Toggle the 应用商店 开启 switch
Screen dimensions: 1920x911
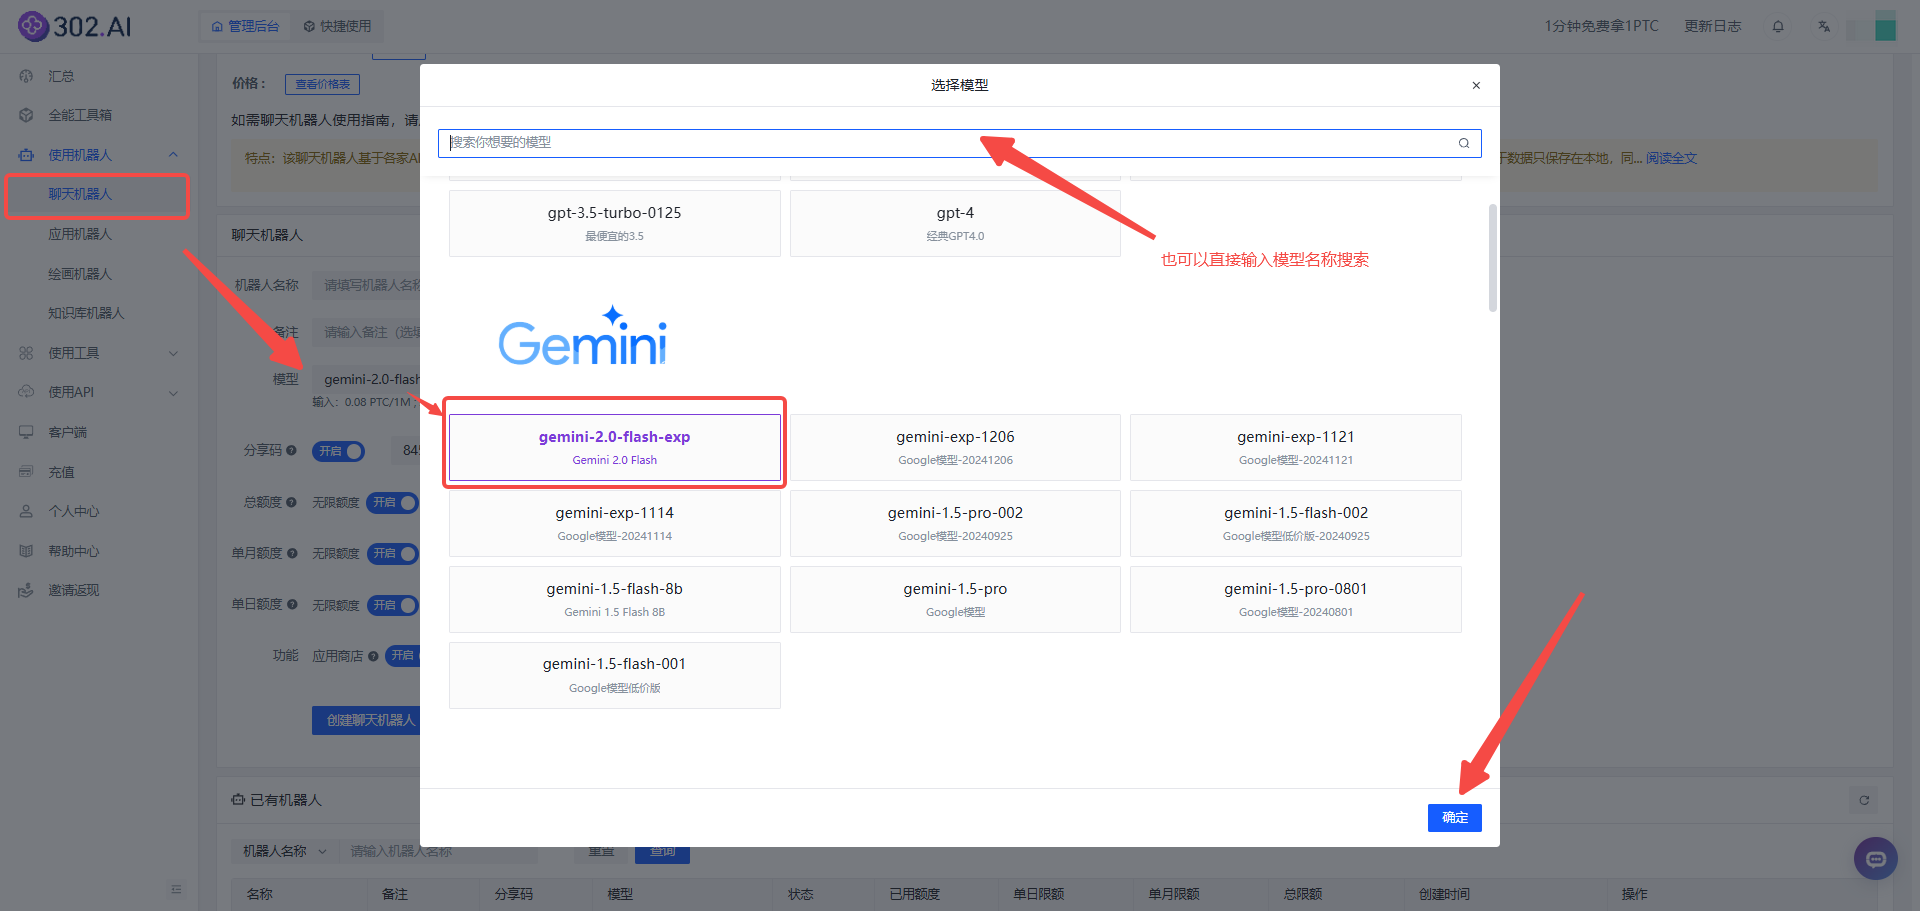pyautogui.click(x=402, y=656)
